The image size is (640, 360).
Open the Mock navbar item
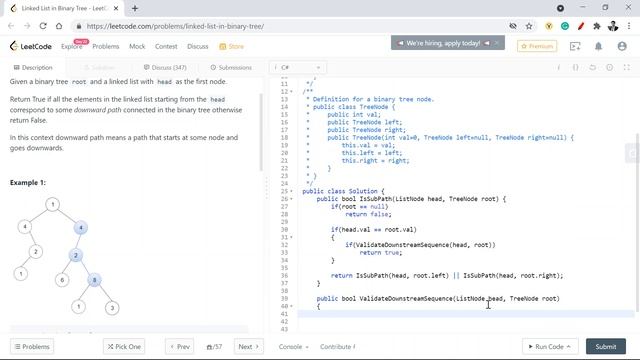coord(137,46)
